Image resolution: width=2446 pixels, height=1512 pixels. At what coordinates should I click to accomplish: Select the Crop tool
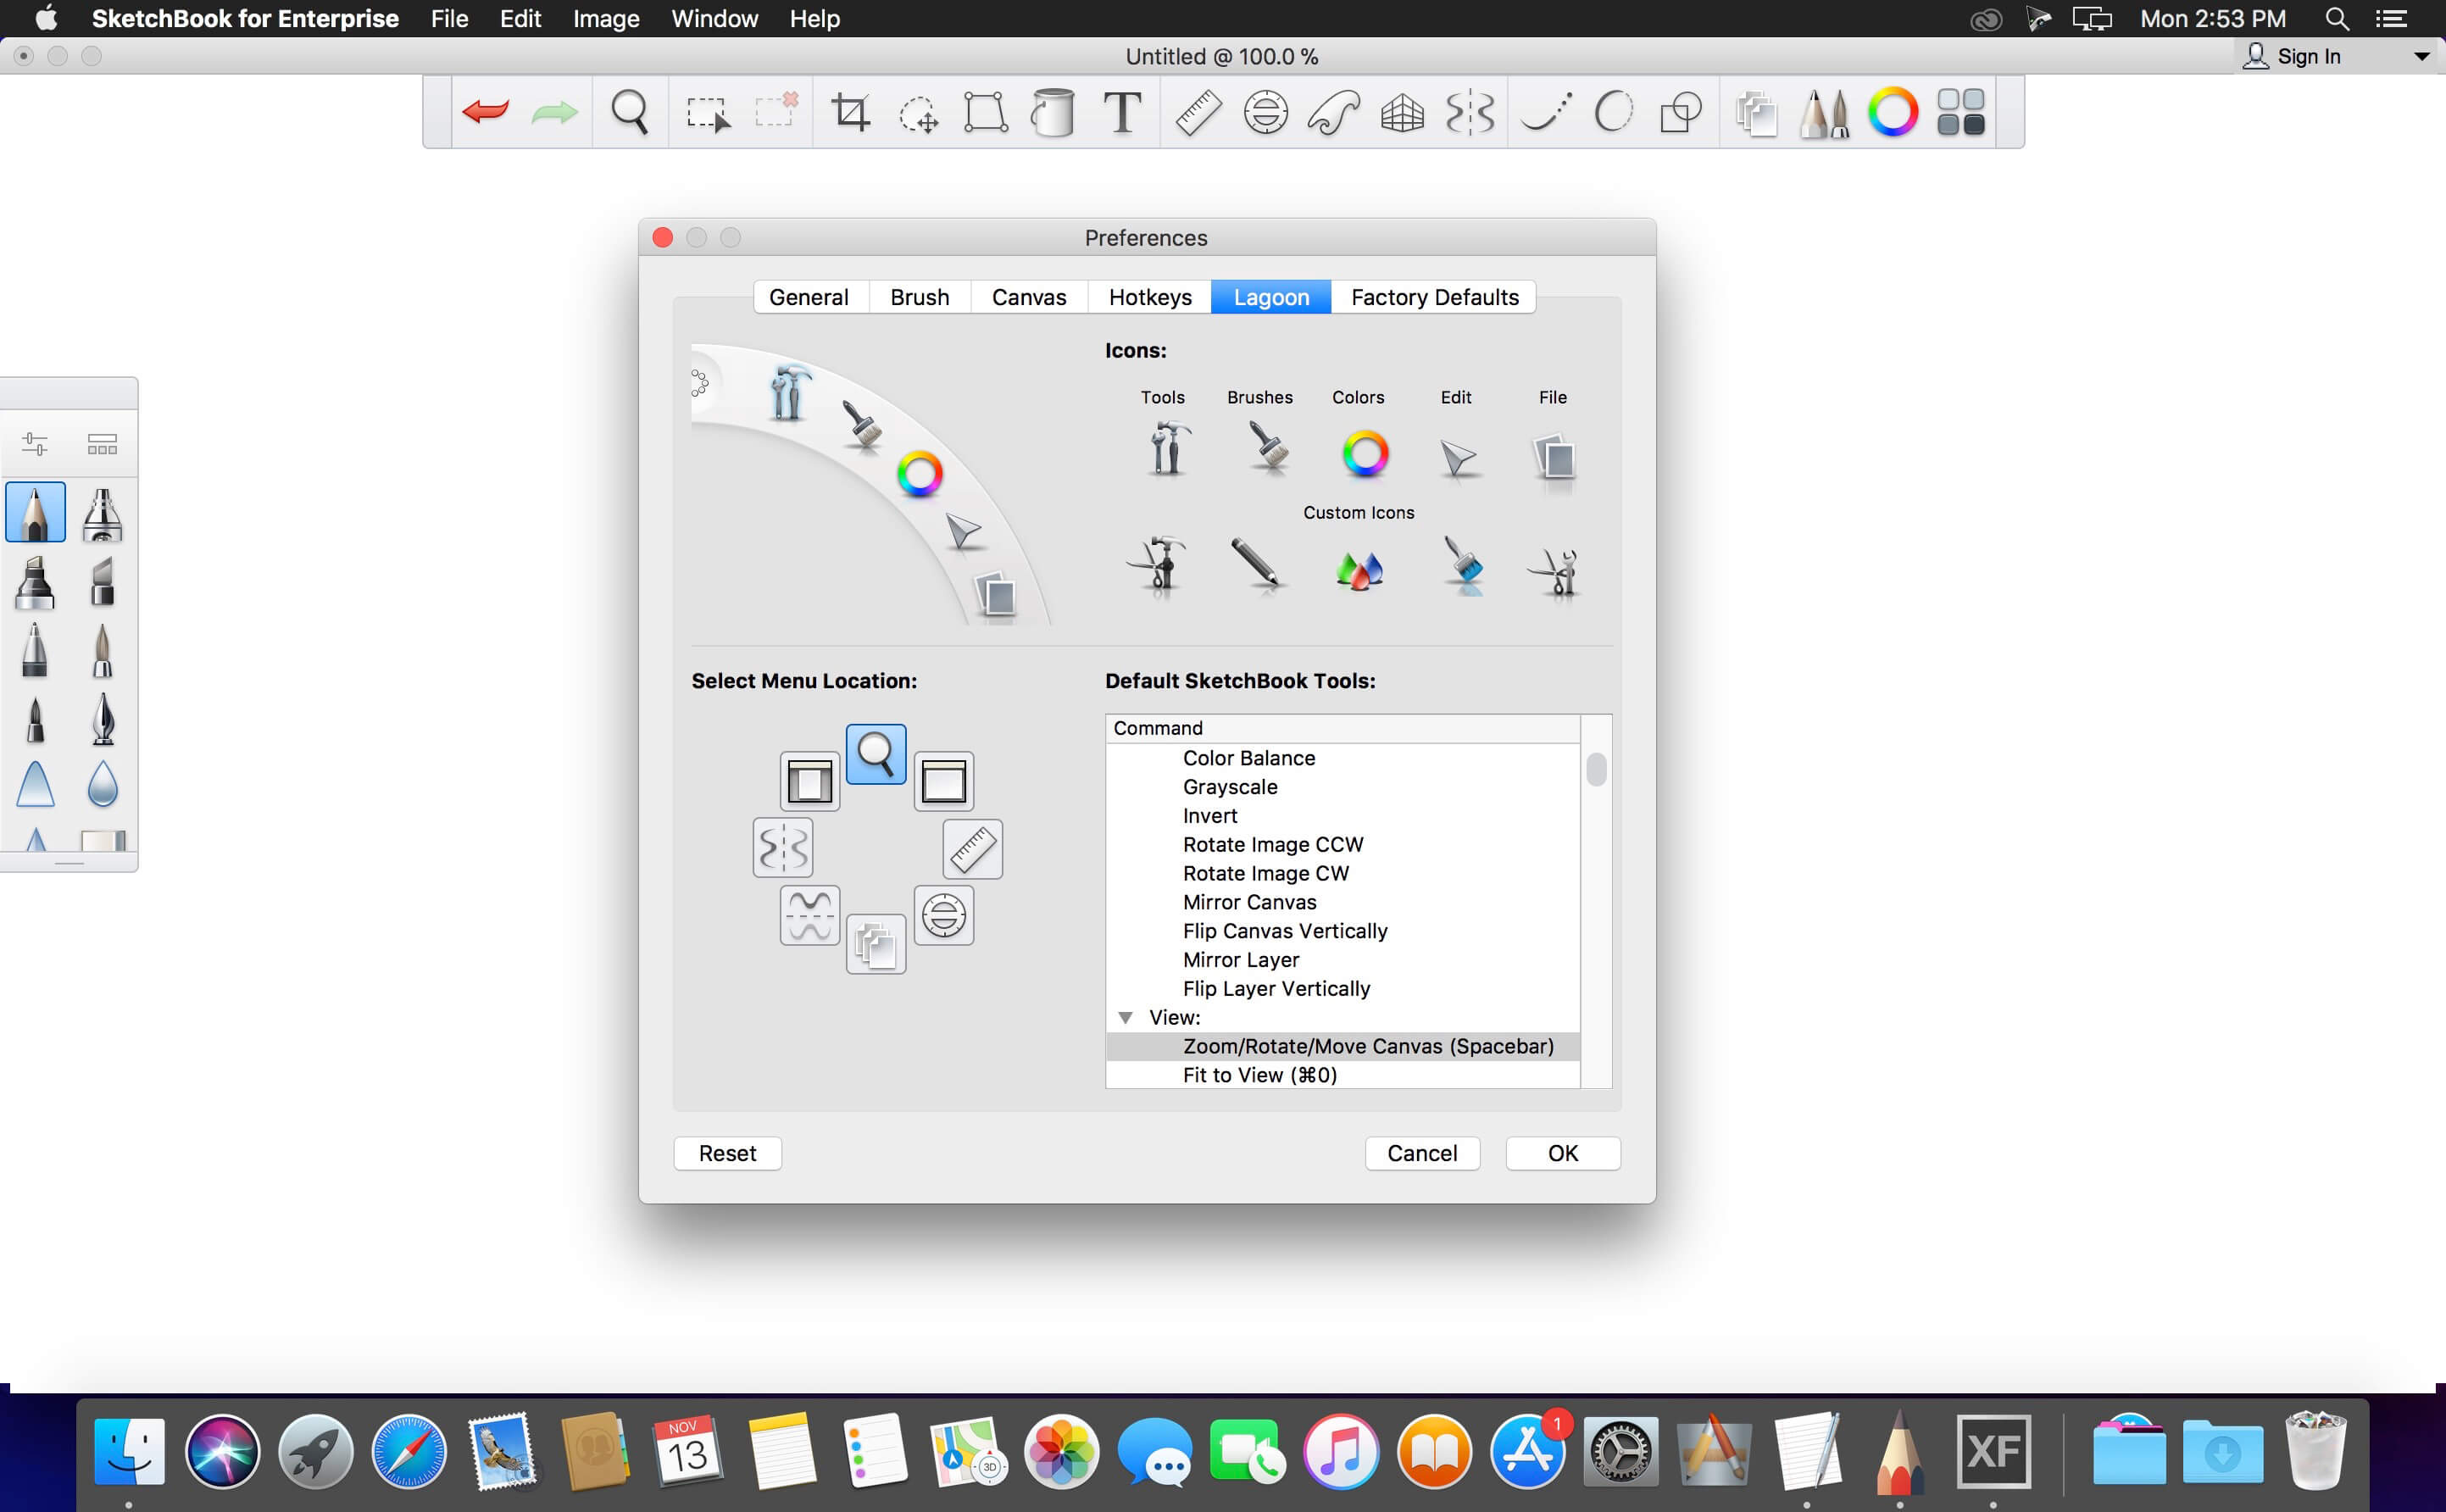coord(850,112)
